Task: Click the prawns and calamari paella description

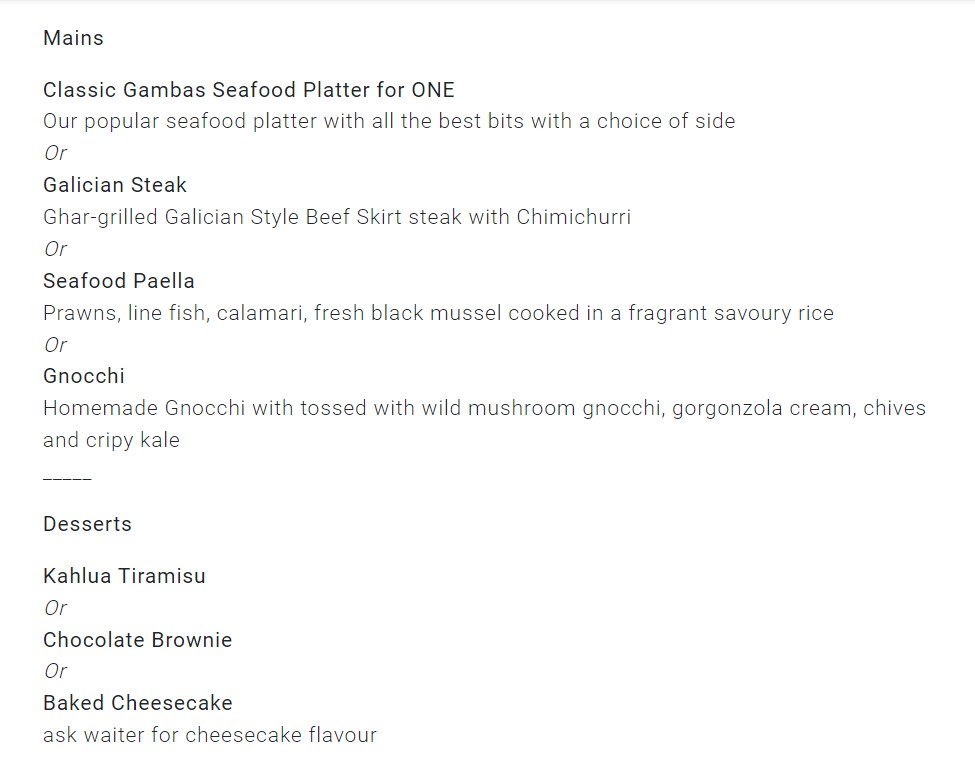Action: pyautogui.click(x=437, y=313)
